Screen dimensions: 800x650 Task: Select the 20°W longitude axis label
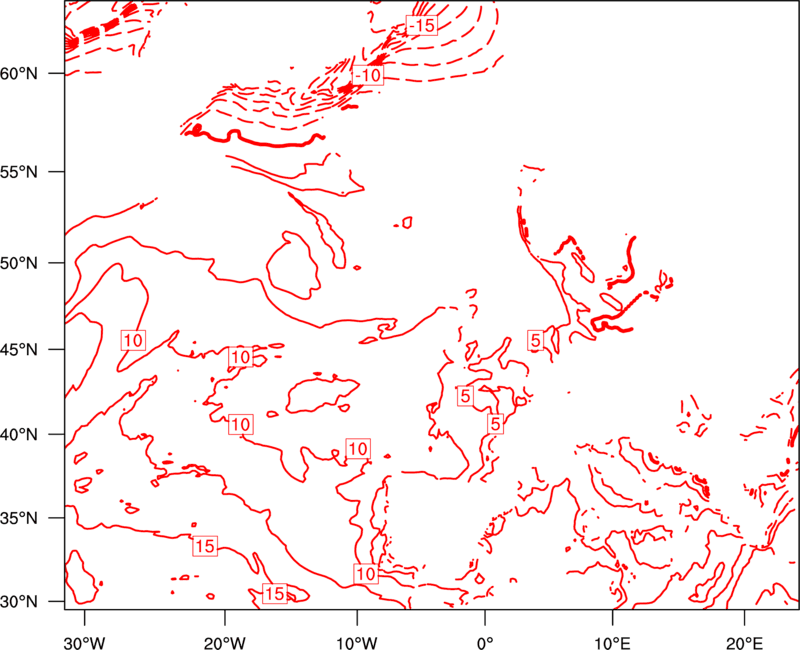click(x=225, y=643)
